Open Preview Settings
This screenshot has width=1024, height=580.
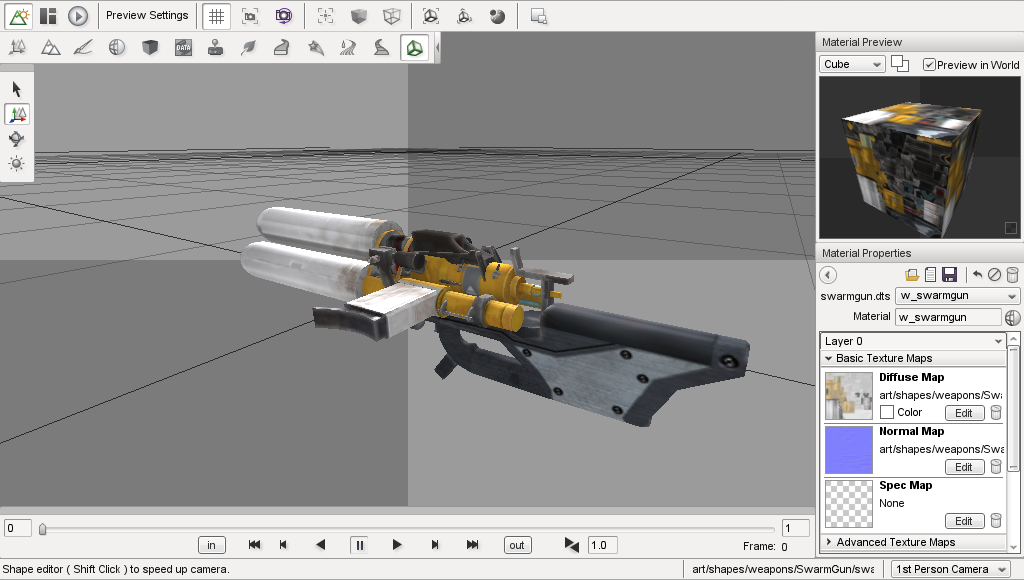(x=147, y=15)
